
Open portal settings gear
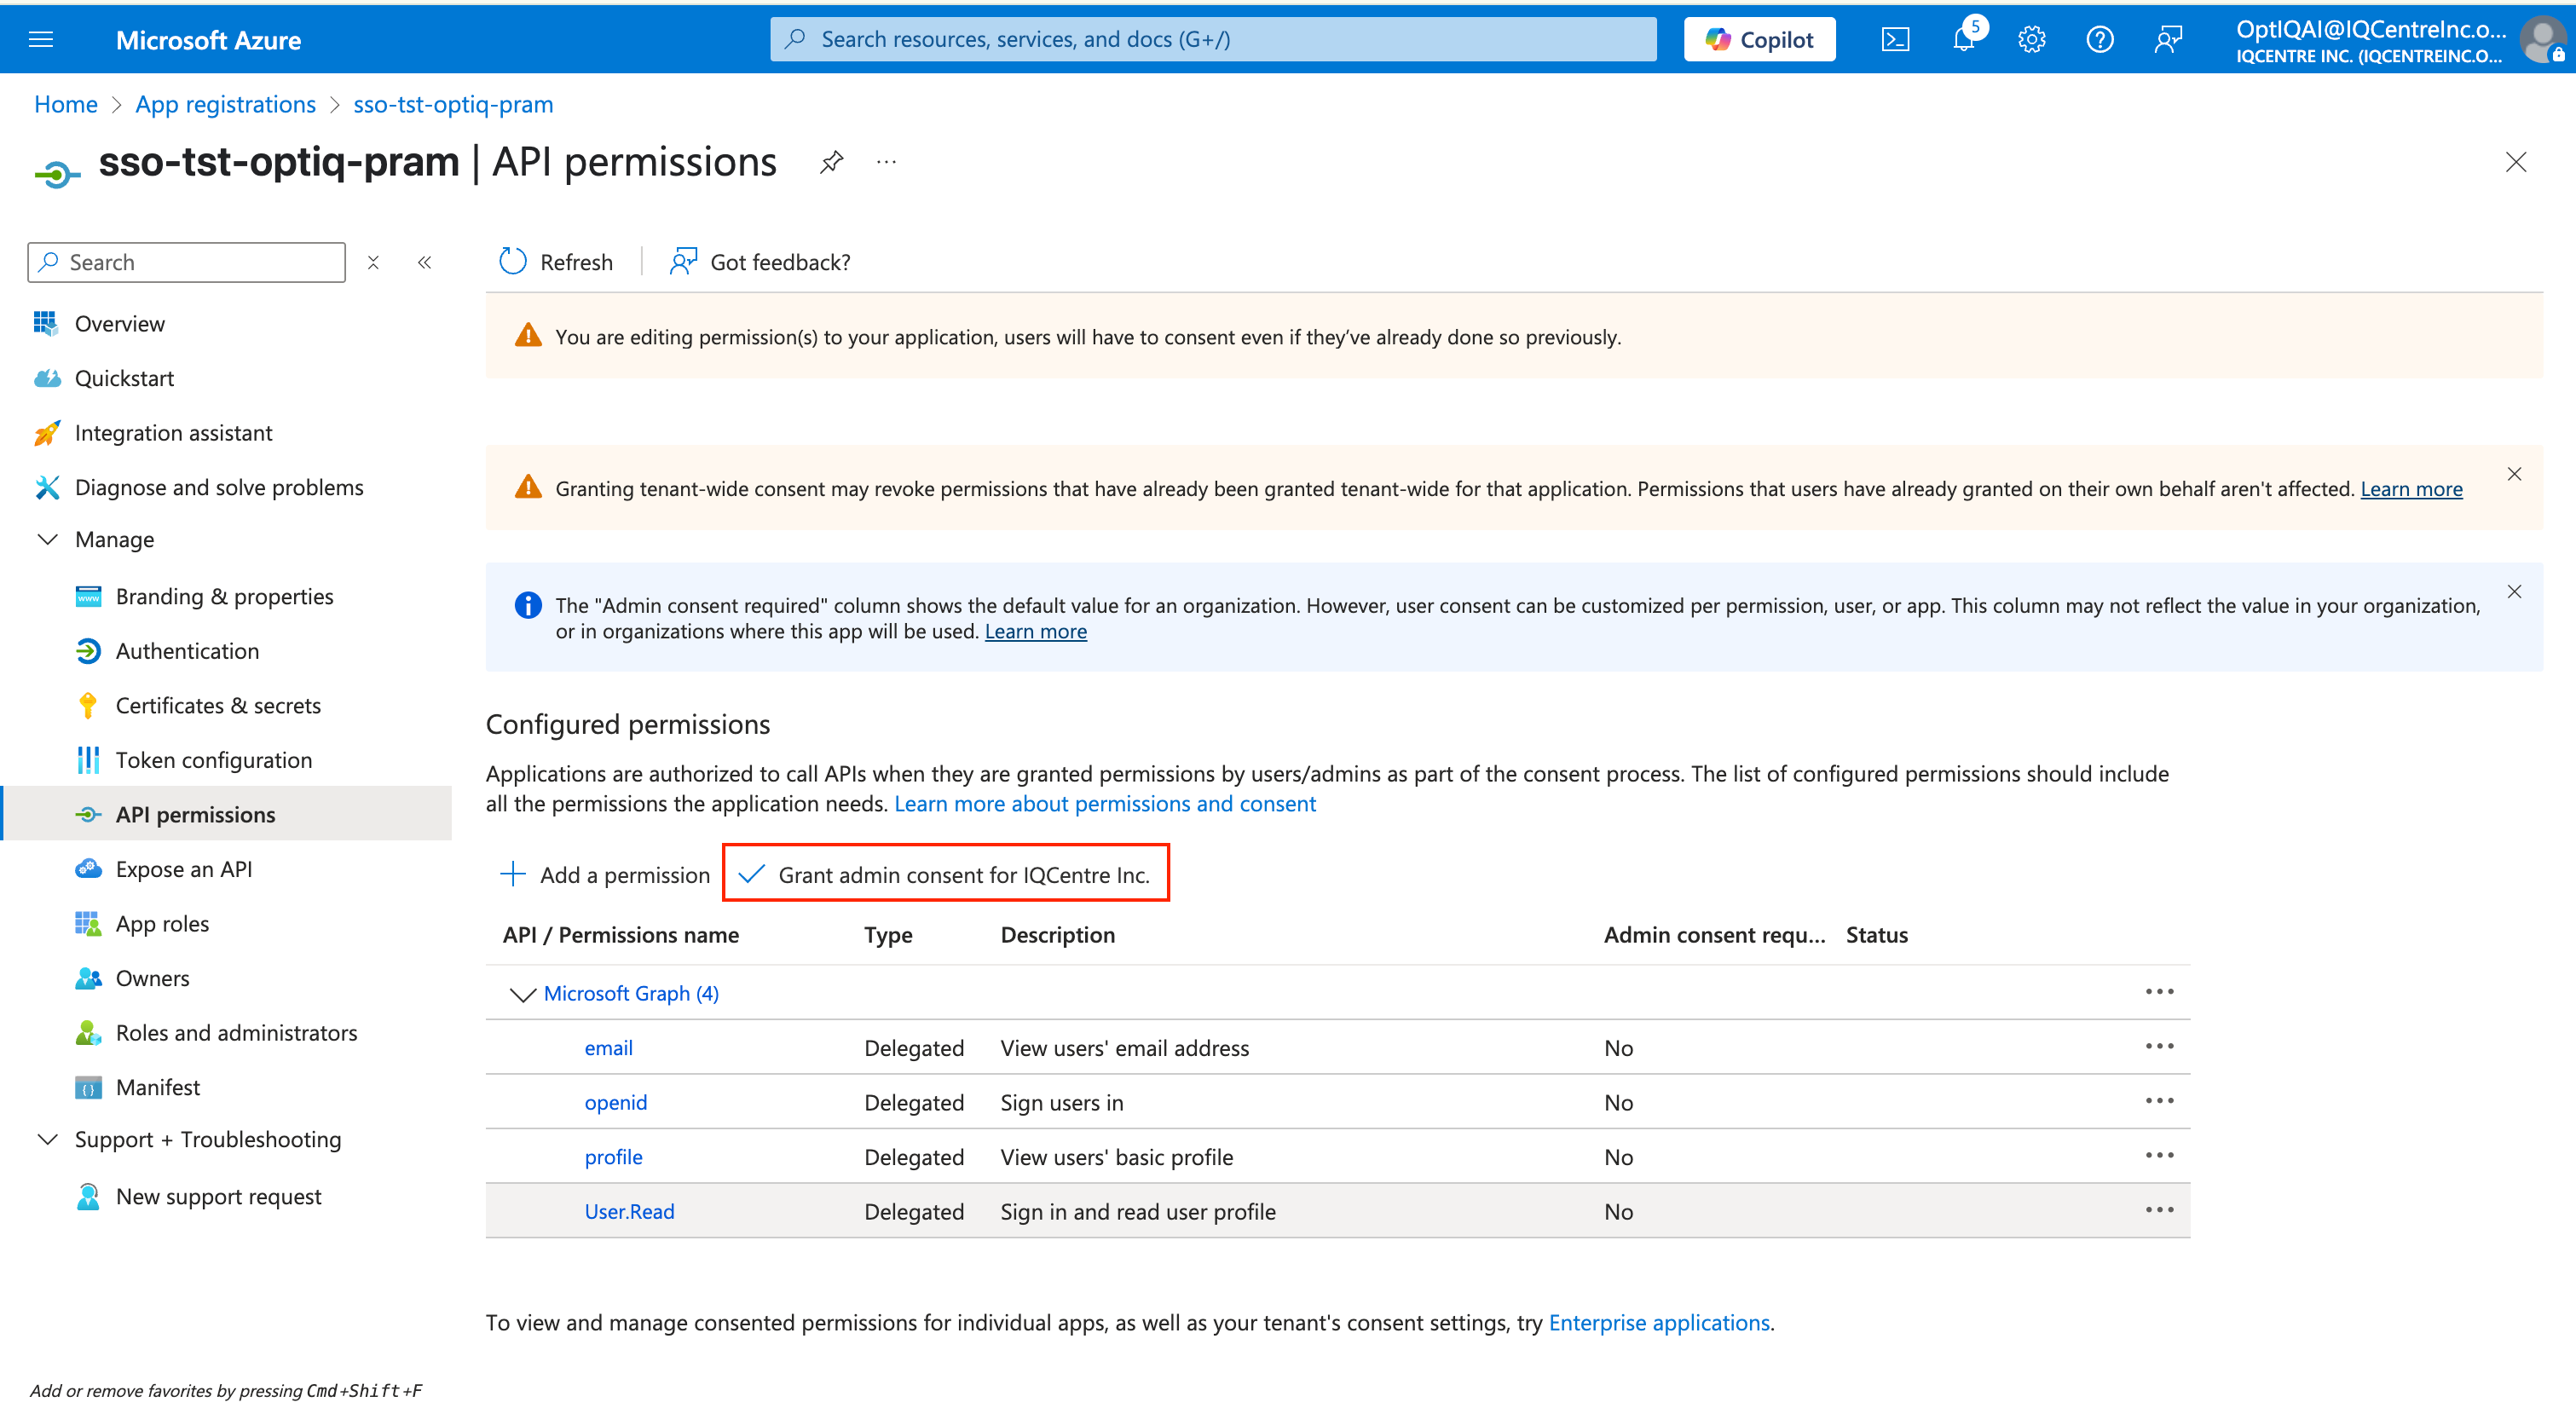pos(2031,40)
